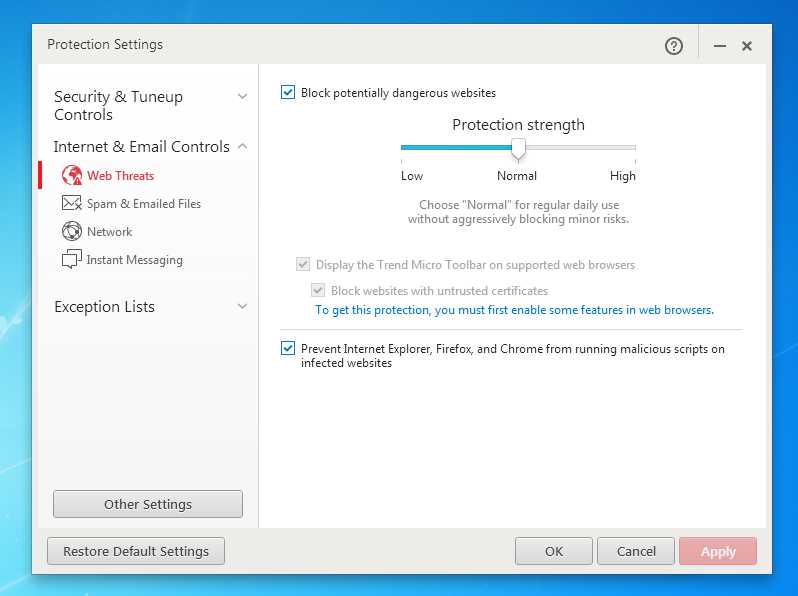The height and width of the screenshot is (596, 798).
Task: Open the Instant Messaging settings page
Action: pyautogui.click(x=135, y=260)
